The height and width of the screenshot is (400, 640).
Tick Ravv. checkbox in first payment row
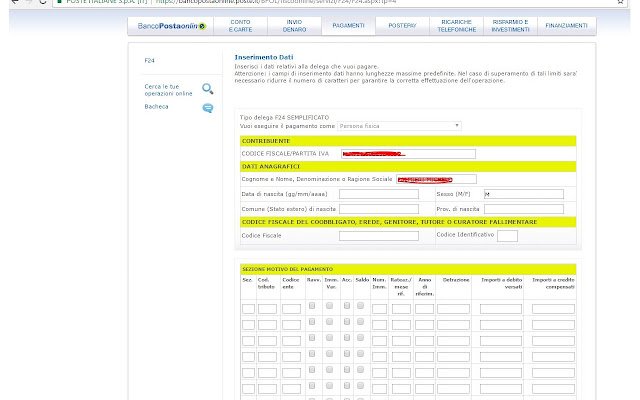pos(312,306)
